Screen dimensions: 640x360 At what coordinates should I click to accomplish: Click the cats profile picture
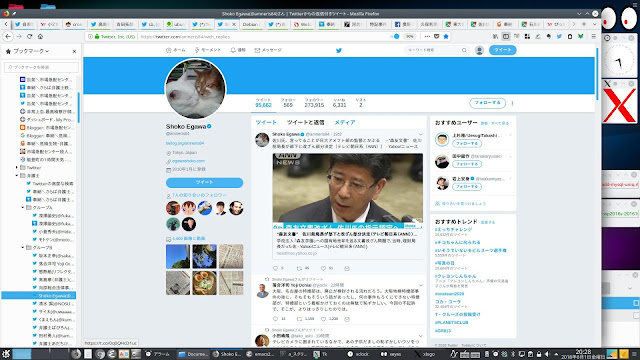[x=195, y=89]
